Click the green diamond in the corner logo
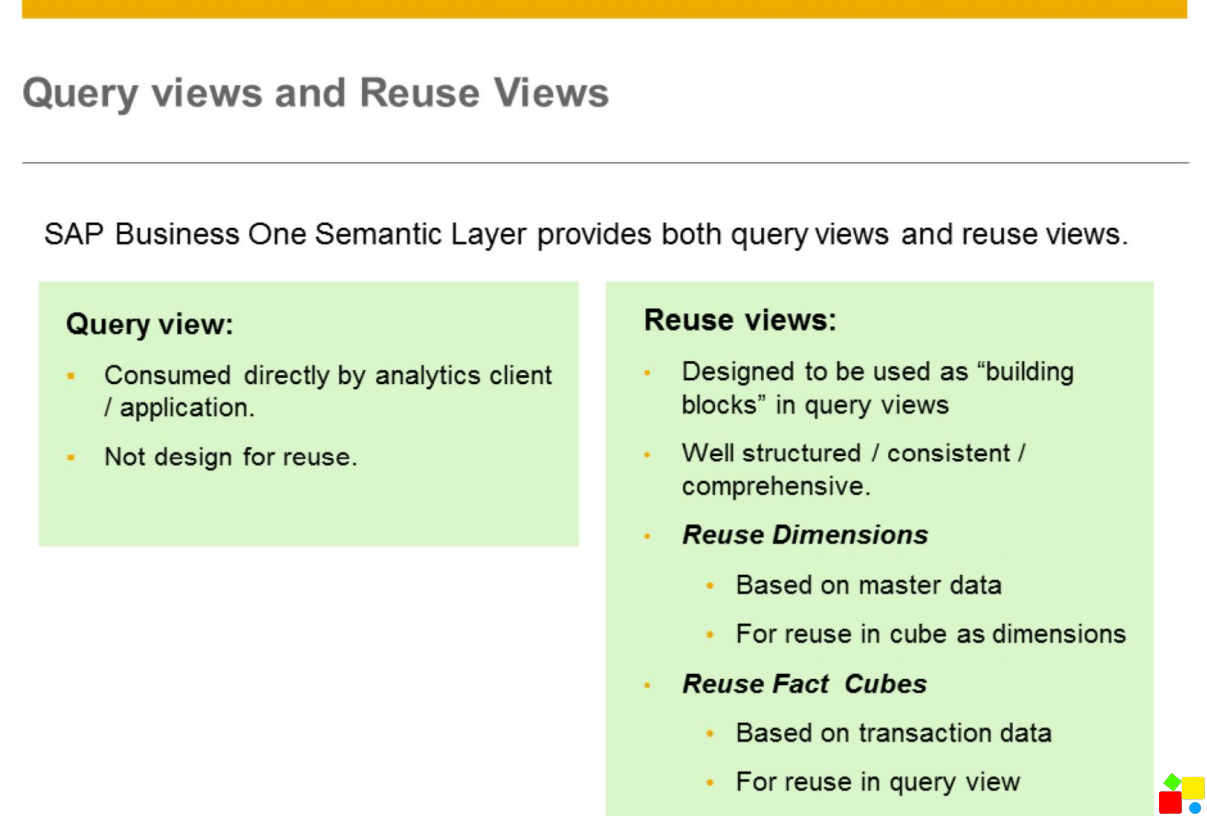The height and width of the screenshot is (816, 1207). (1172, 781)
